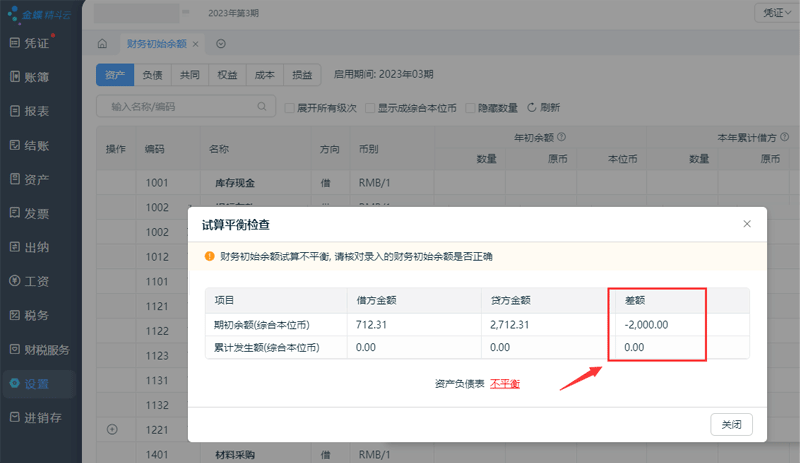Click the search magnifier icon
The width and height of the screenshot is (800, 463).
263,106
